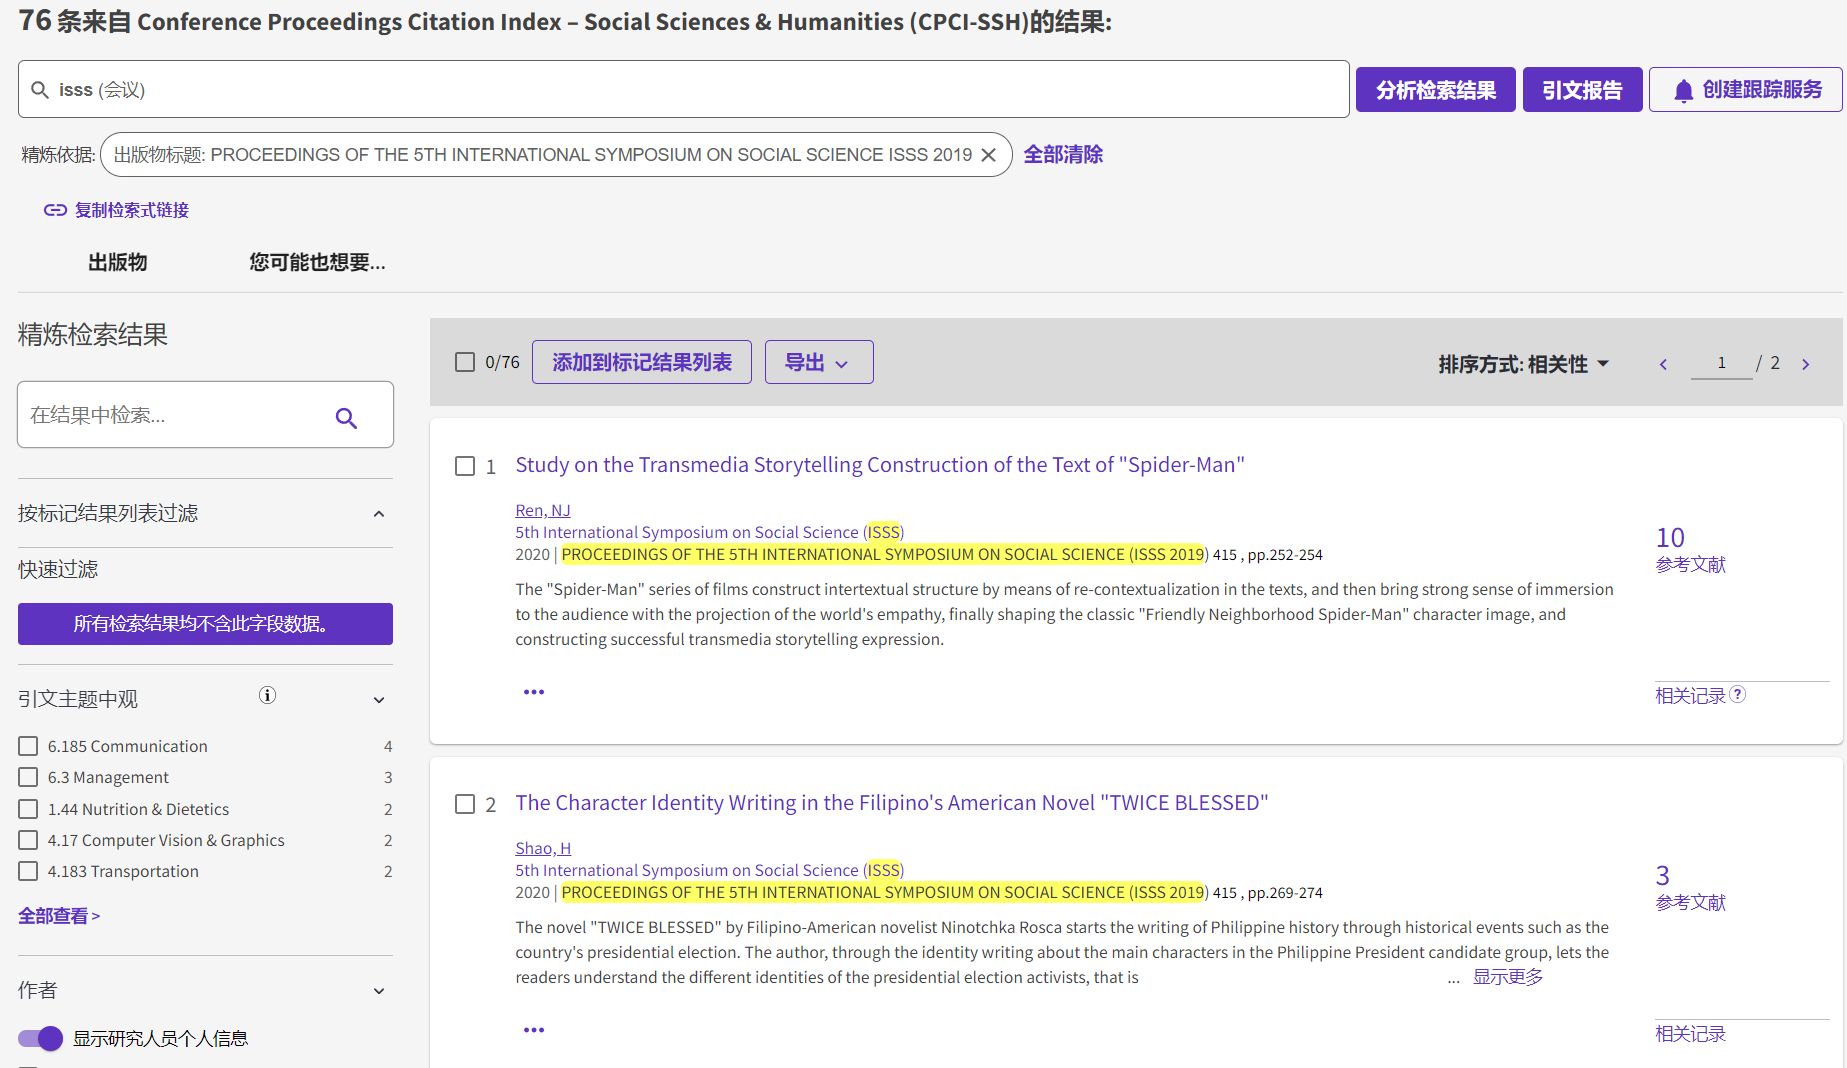Open the 导出 export dropdown

tap(819, 362)
